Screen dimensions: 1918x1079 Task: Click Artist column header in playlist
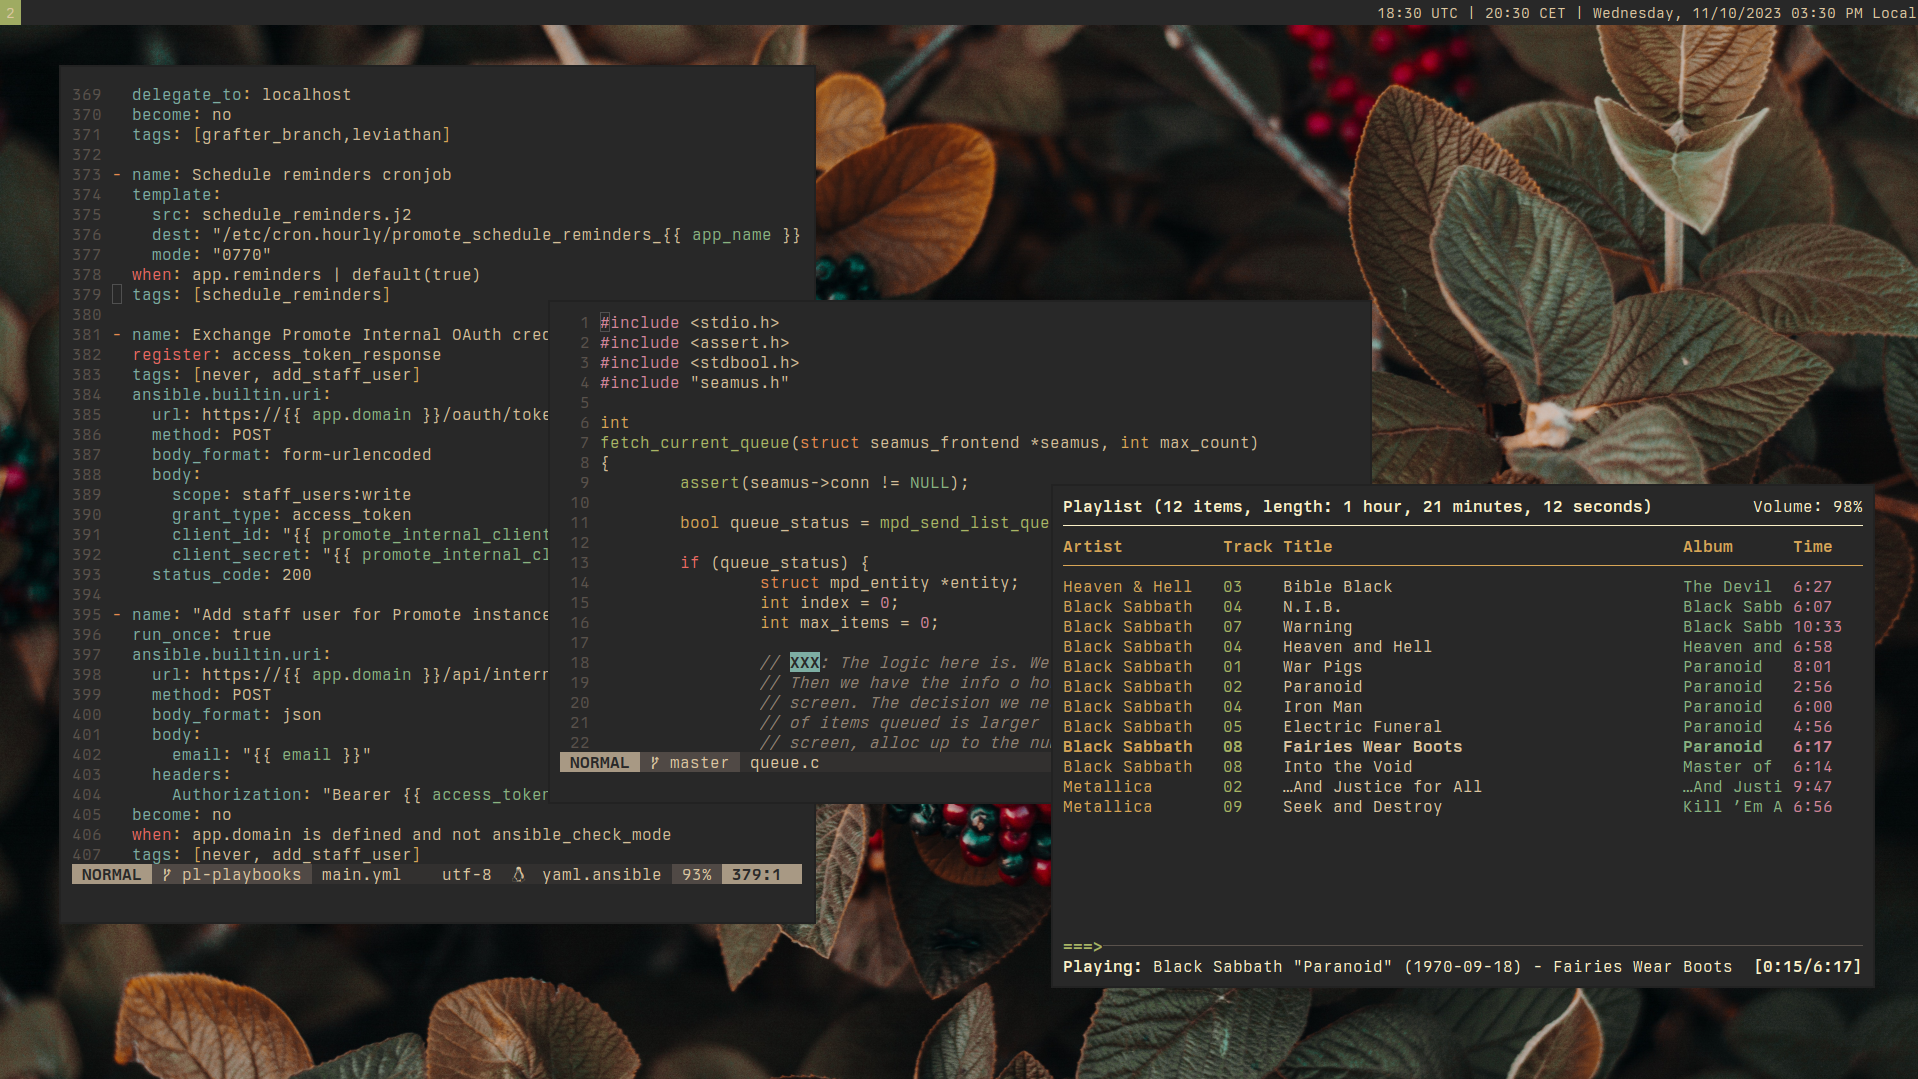coord(1092,547)
